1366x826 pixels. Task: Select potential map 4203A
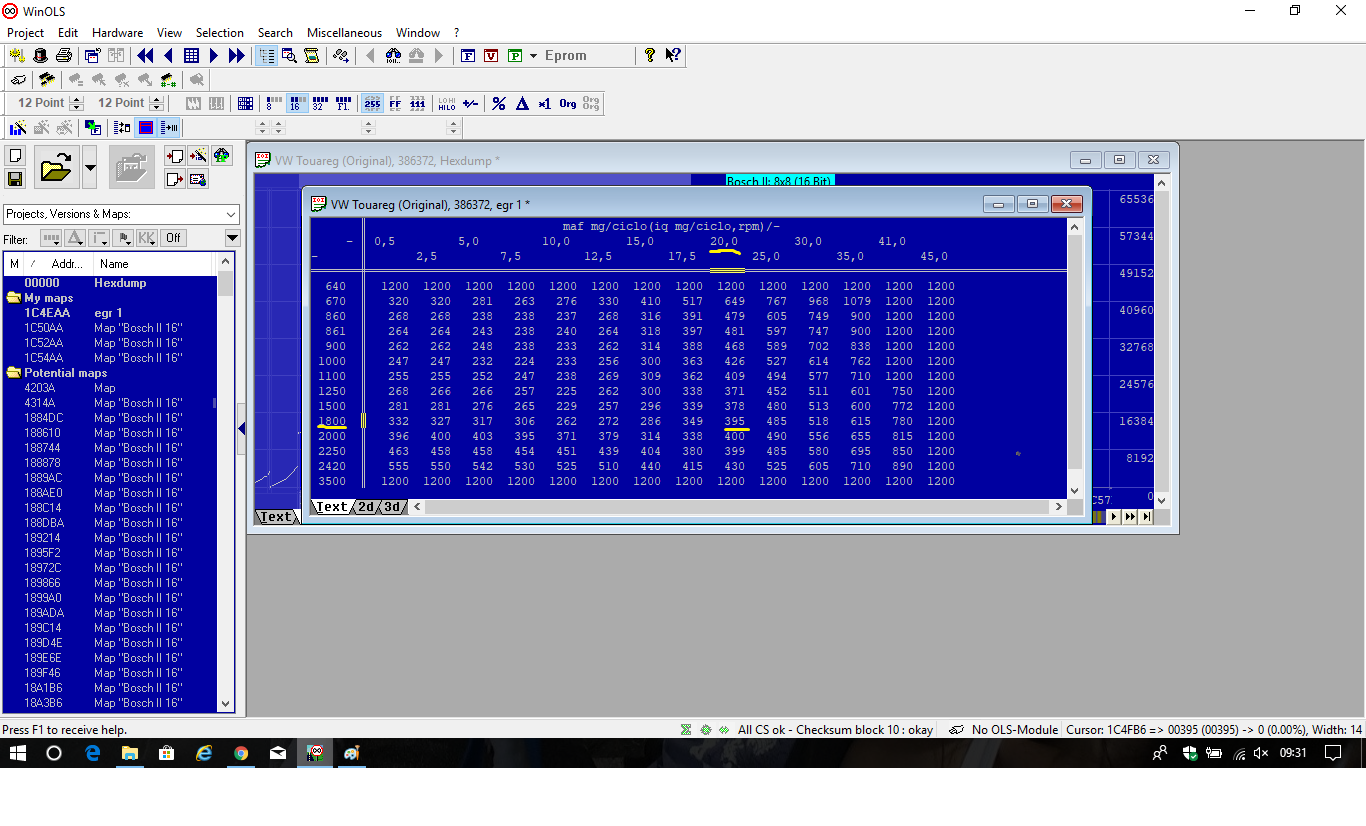point(110,388)
